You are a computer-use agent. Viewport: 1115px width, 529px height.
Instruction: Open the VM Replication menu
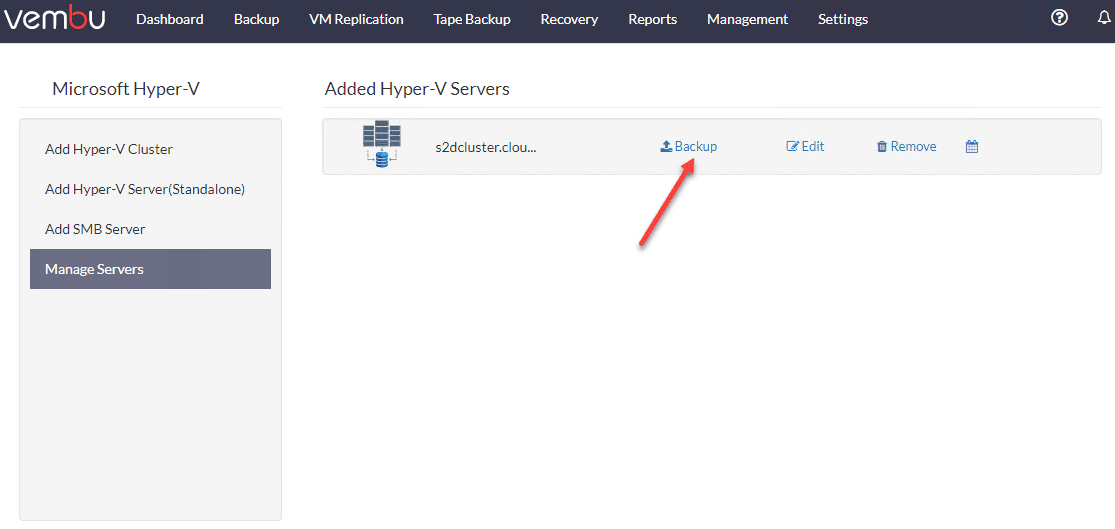(x=356, y=19)
